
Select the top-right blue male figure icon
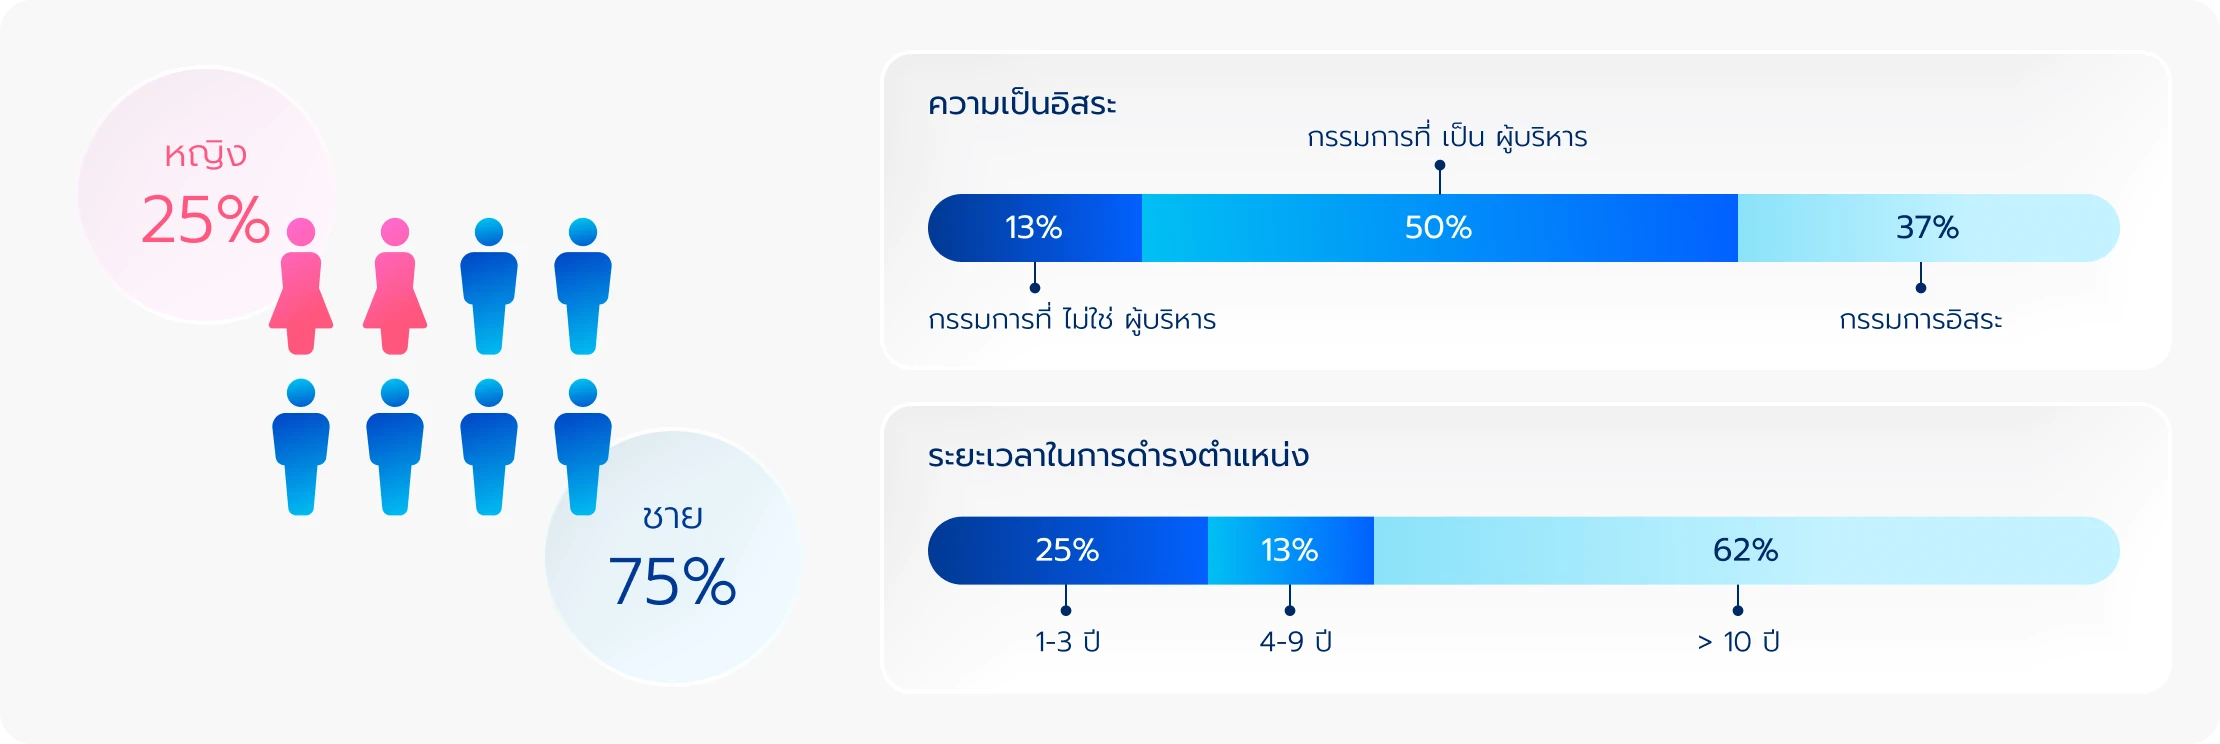point(583,286)
